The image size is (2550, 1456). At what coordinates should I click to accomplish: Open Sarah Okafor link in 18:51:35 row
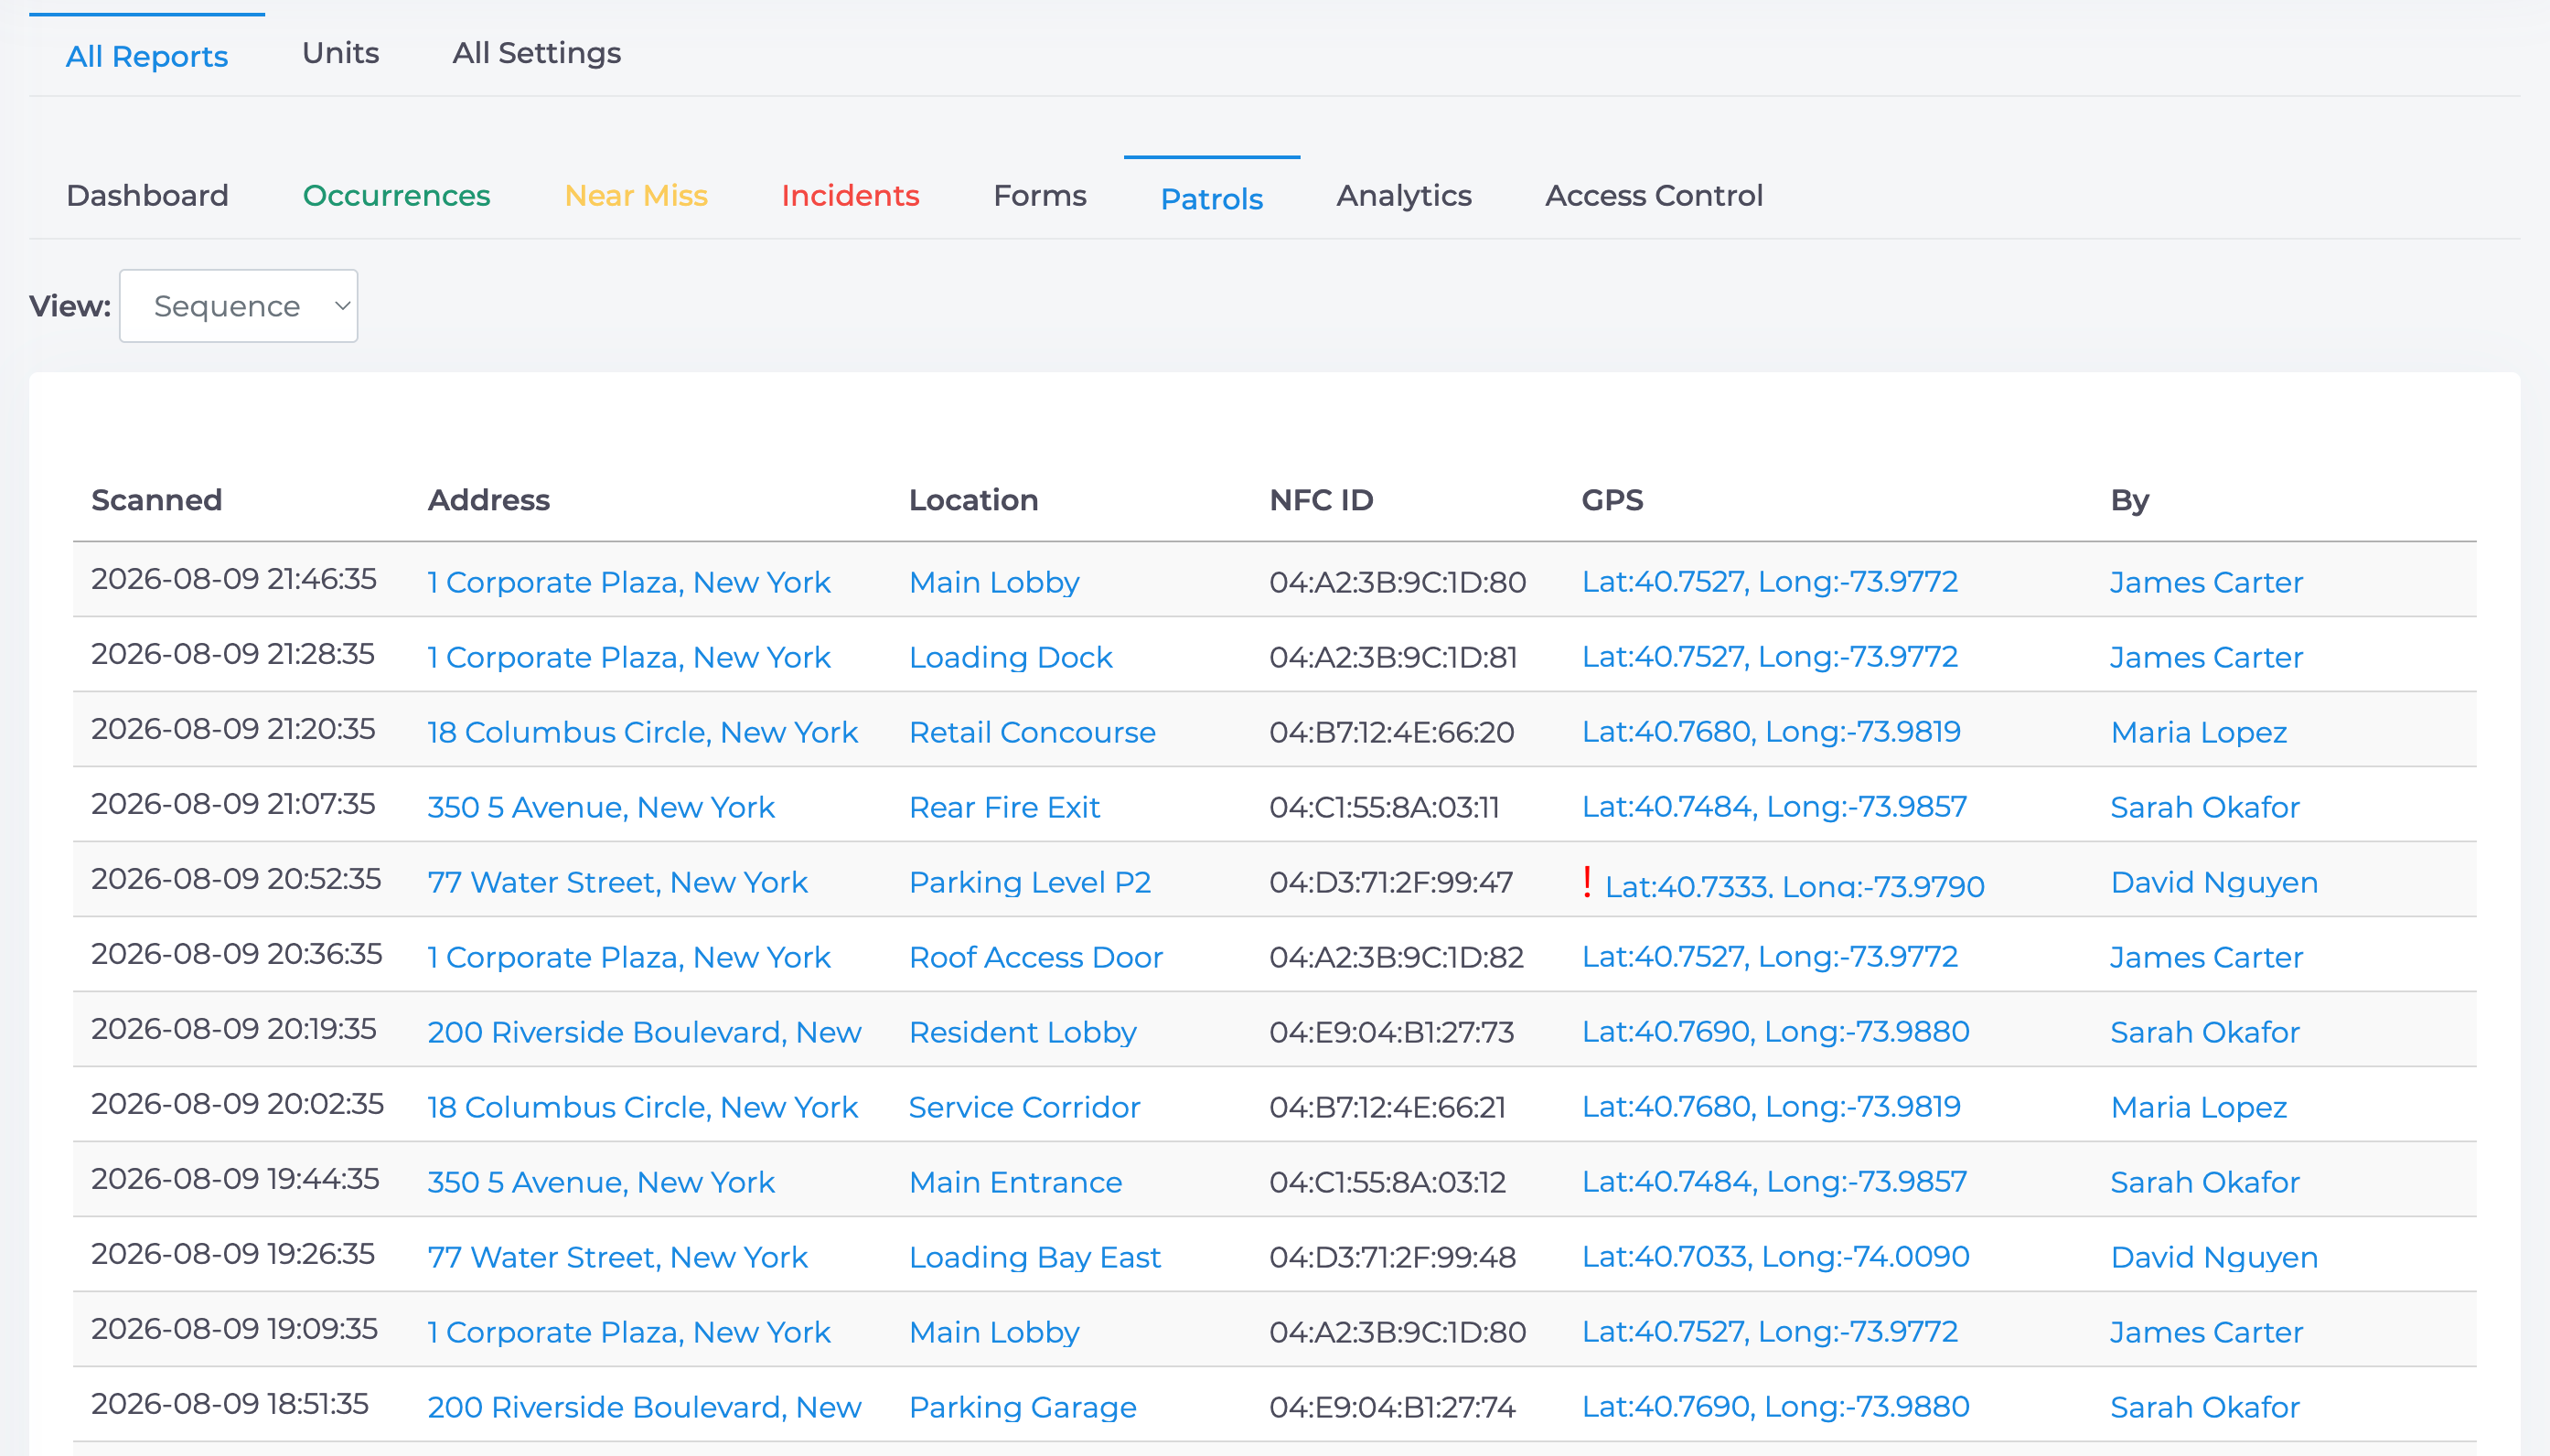tap(2205, 1407)
